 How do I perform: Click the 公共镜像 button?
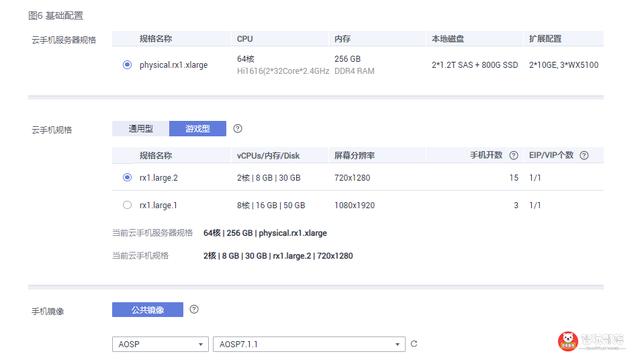click(147, 310)
